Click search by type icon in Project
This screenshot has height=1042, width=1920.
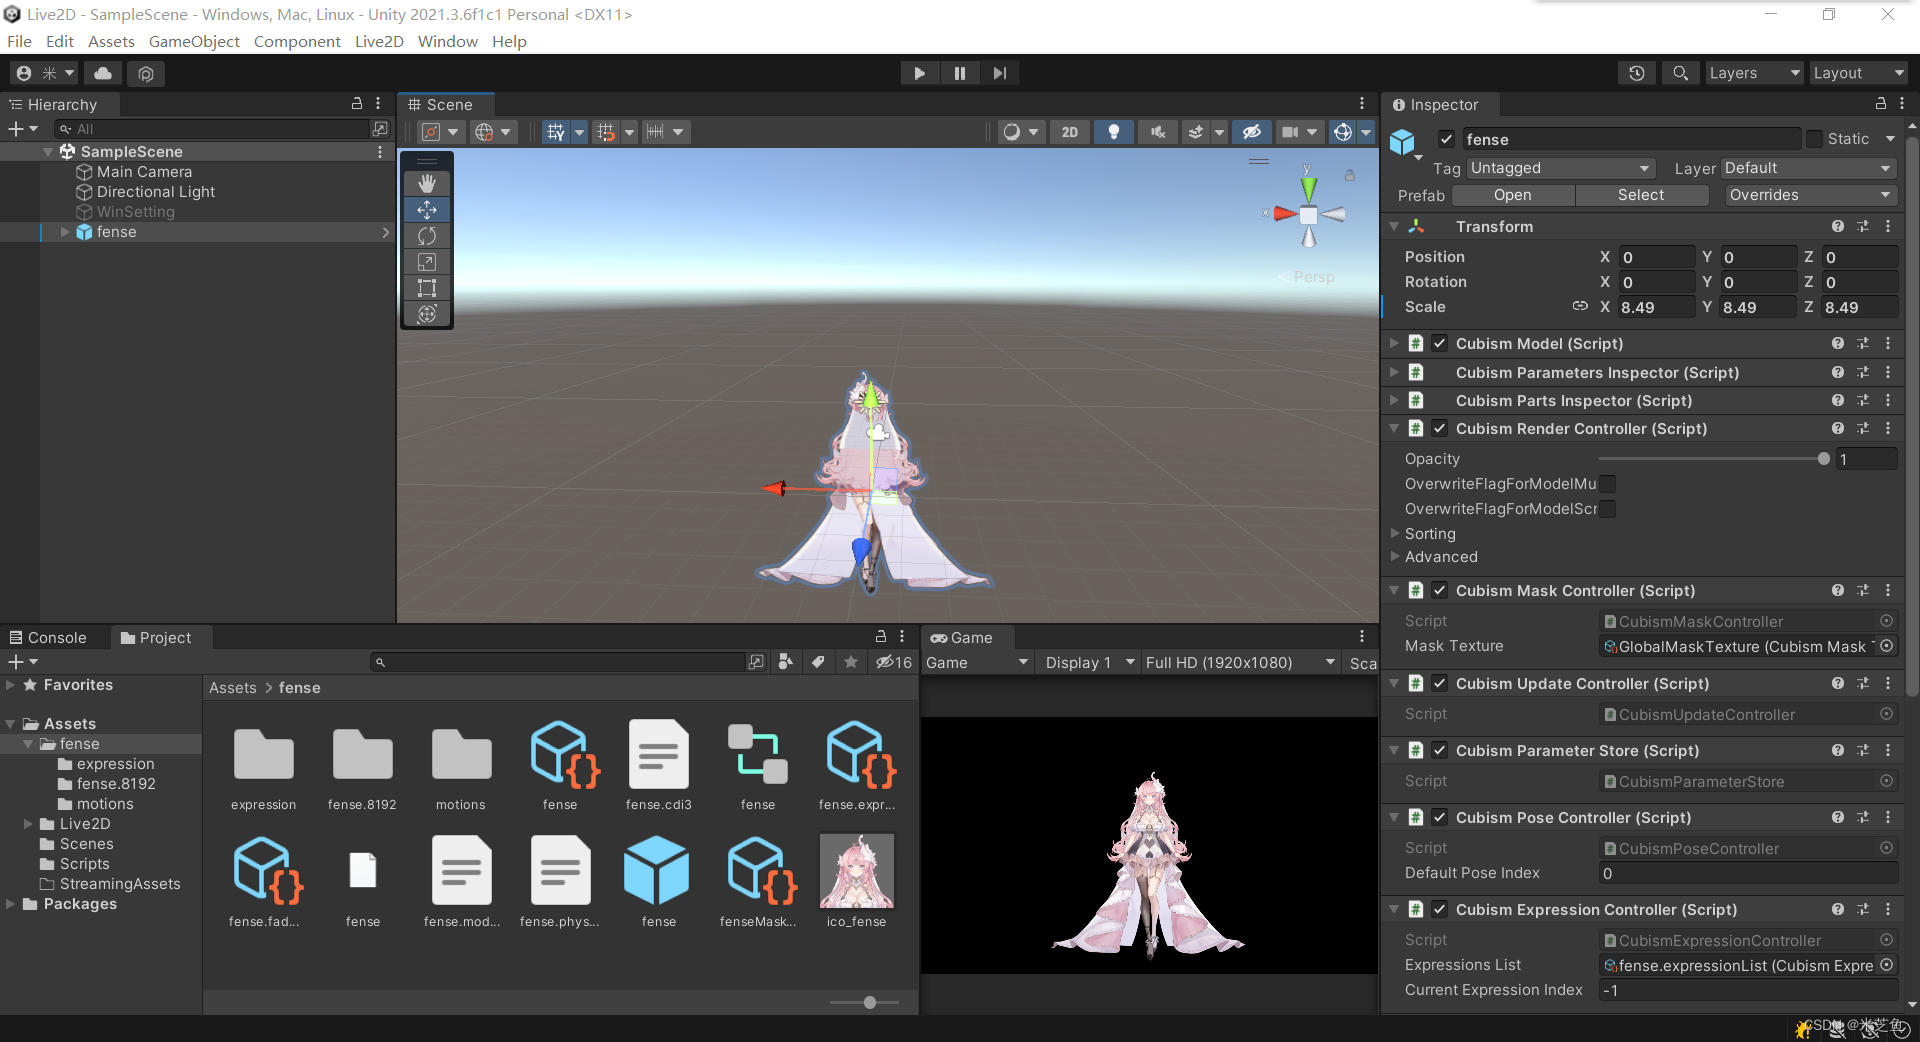[786, 662]
